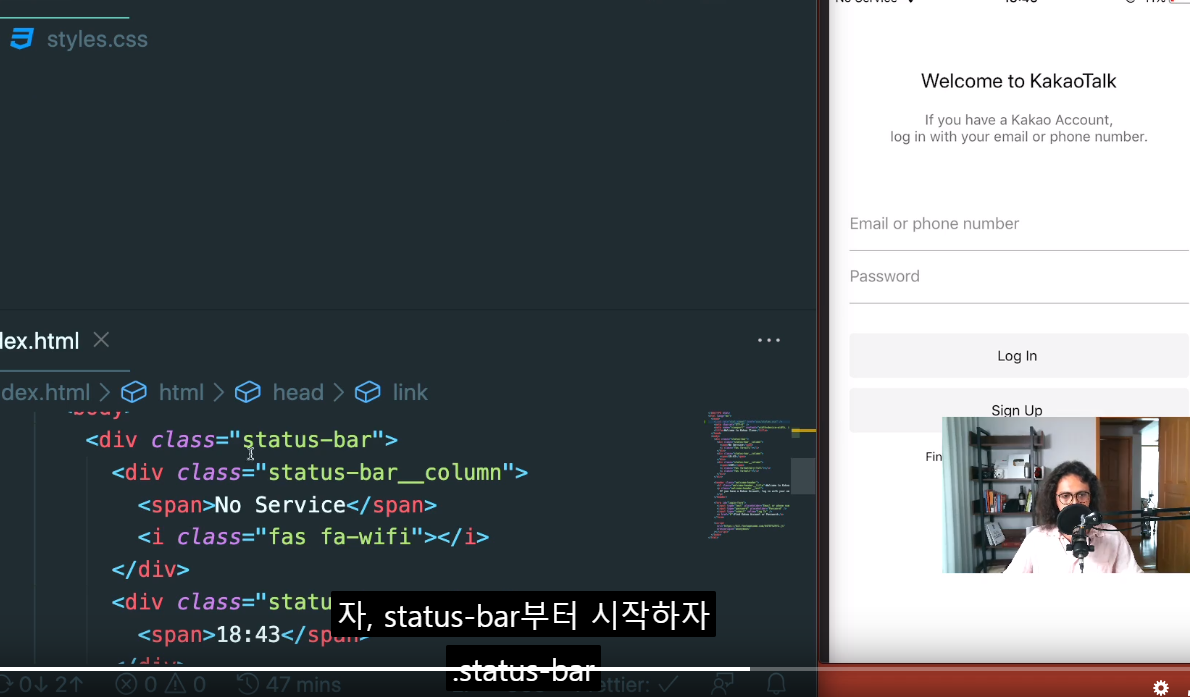Focus the Email or phone number field
Viewport: 1190px width, 697px height.
point(1019,224)
